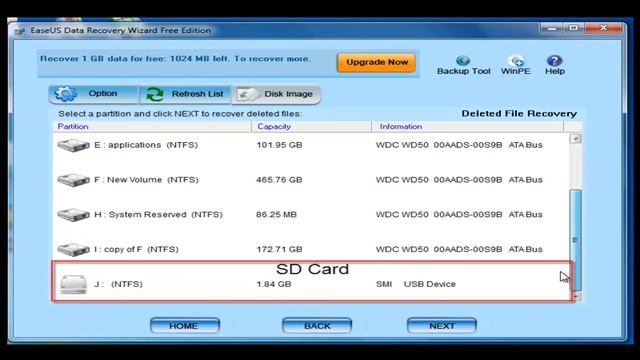
Task: Go to the HOME screen button
Action: click(184, 326)
